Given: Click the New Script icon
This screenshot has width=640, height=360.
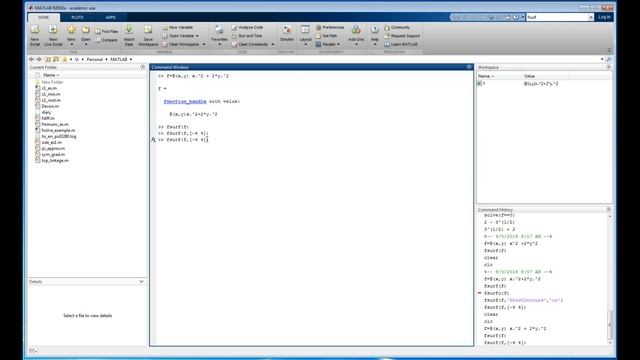Looking at the screenshot, I should (35, 30).
